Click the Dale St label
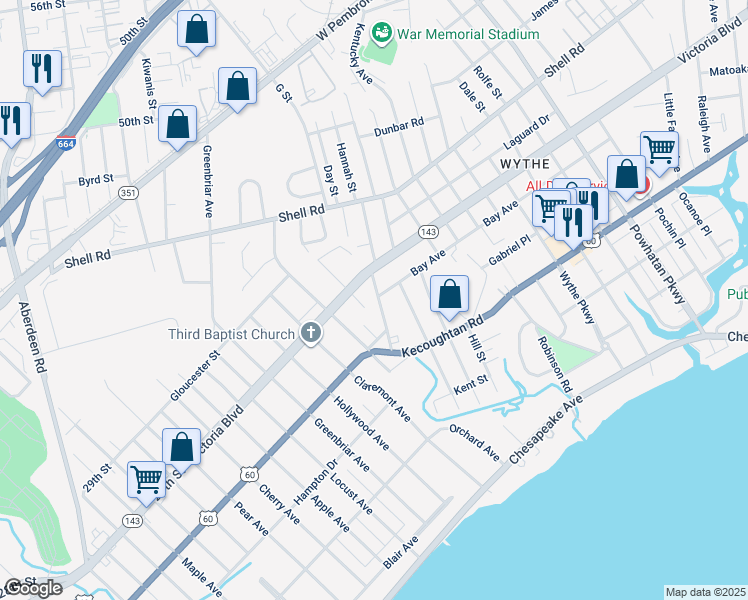The width and height of the screenshot is (748, 600). (472, 97)
